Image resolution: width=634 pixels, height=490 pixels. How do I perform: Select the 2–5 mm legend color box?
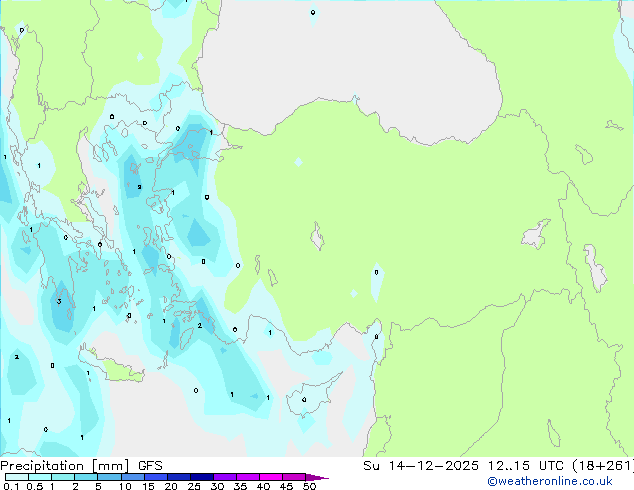[x=86, y=477]
